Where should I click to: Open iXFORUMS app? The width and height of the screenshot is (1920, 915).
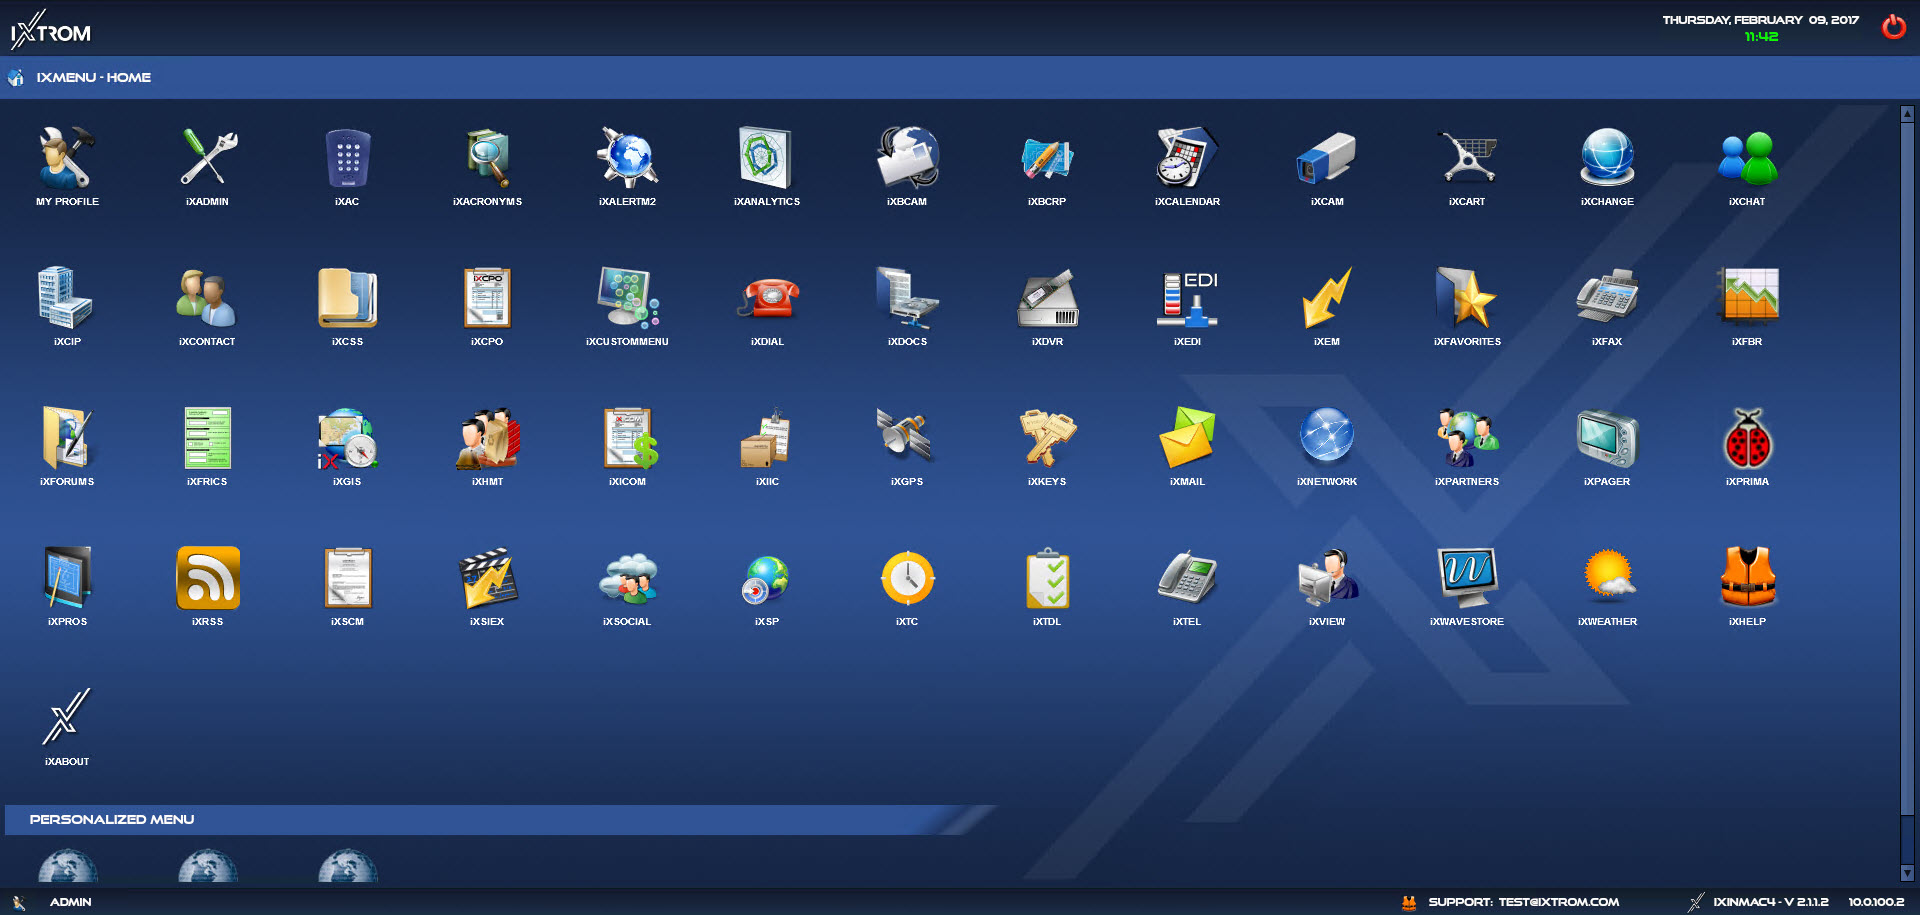click(67, 438)
